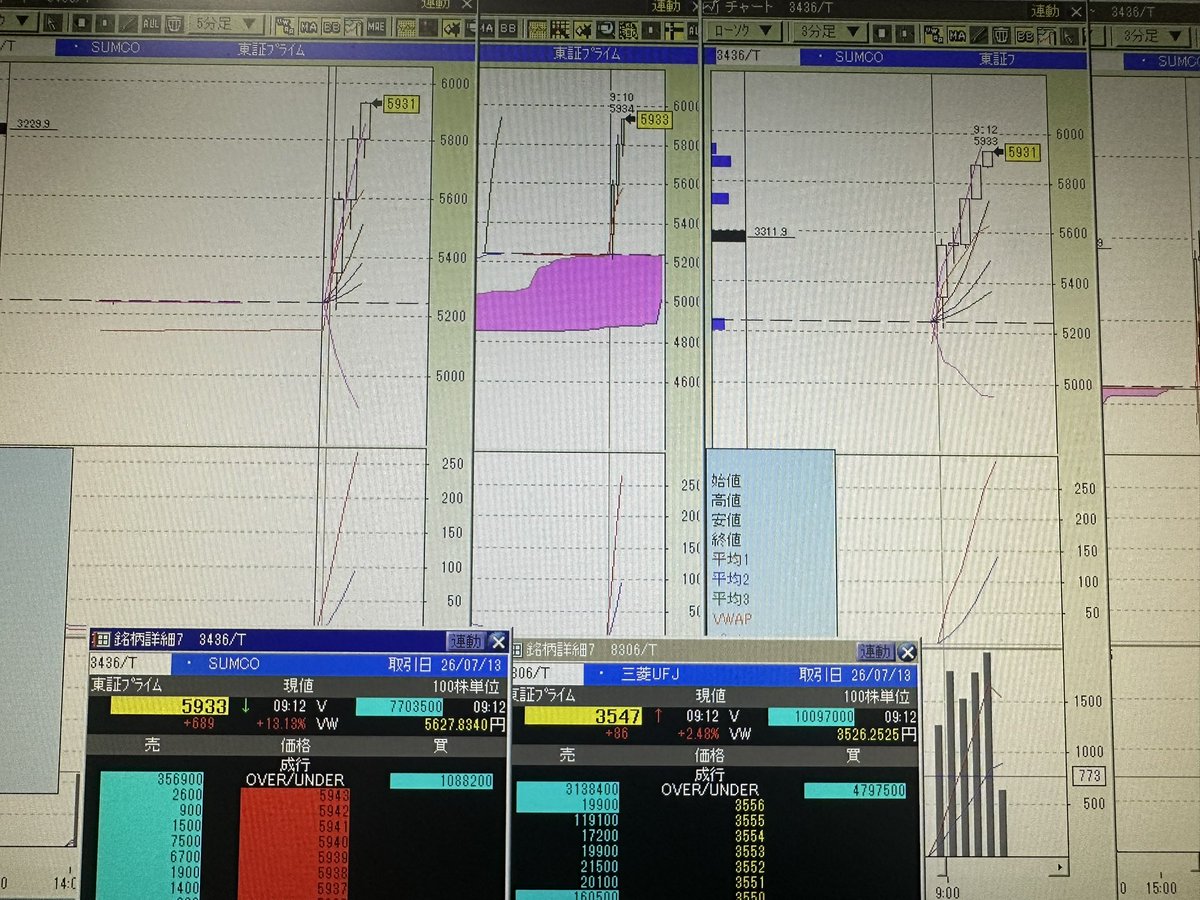Screen dimensions: 1200x900
Task: Click the 平均1 legend entry in the chart legend box
Action: [x=730, y=558]
